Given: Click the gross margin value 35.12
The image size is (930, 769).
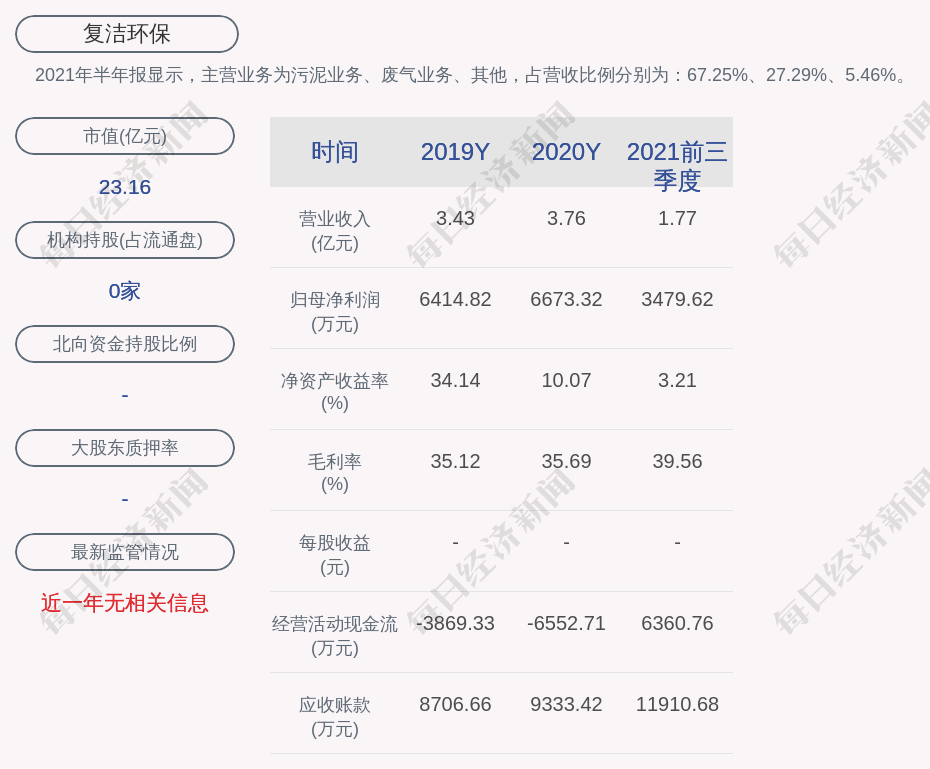Looking at the screenshot, I should coord(455,461).
